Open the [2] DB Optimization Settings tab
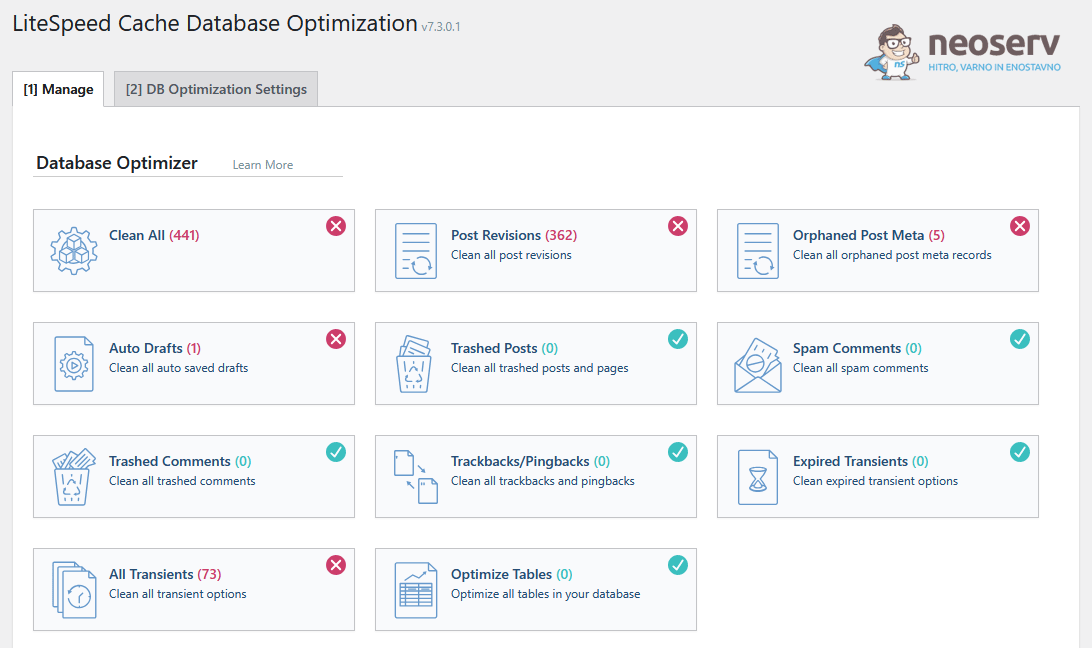This screenshot has height=648, width=1092. (216, 89)
